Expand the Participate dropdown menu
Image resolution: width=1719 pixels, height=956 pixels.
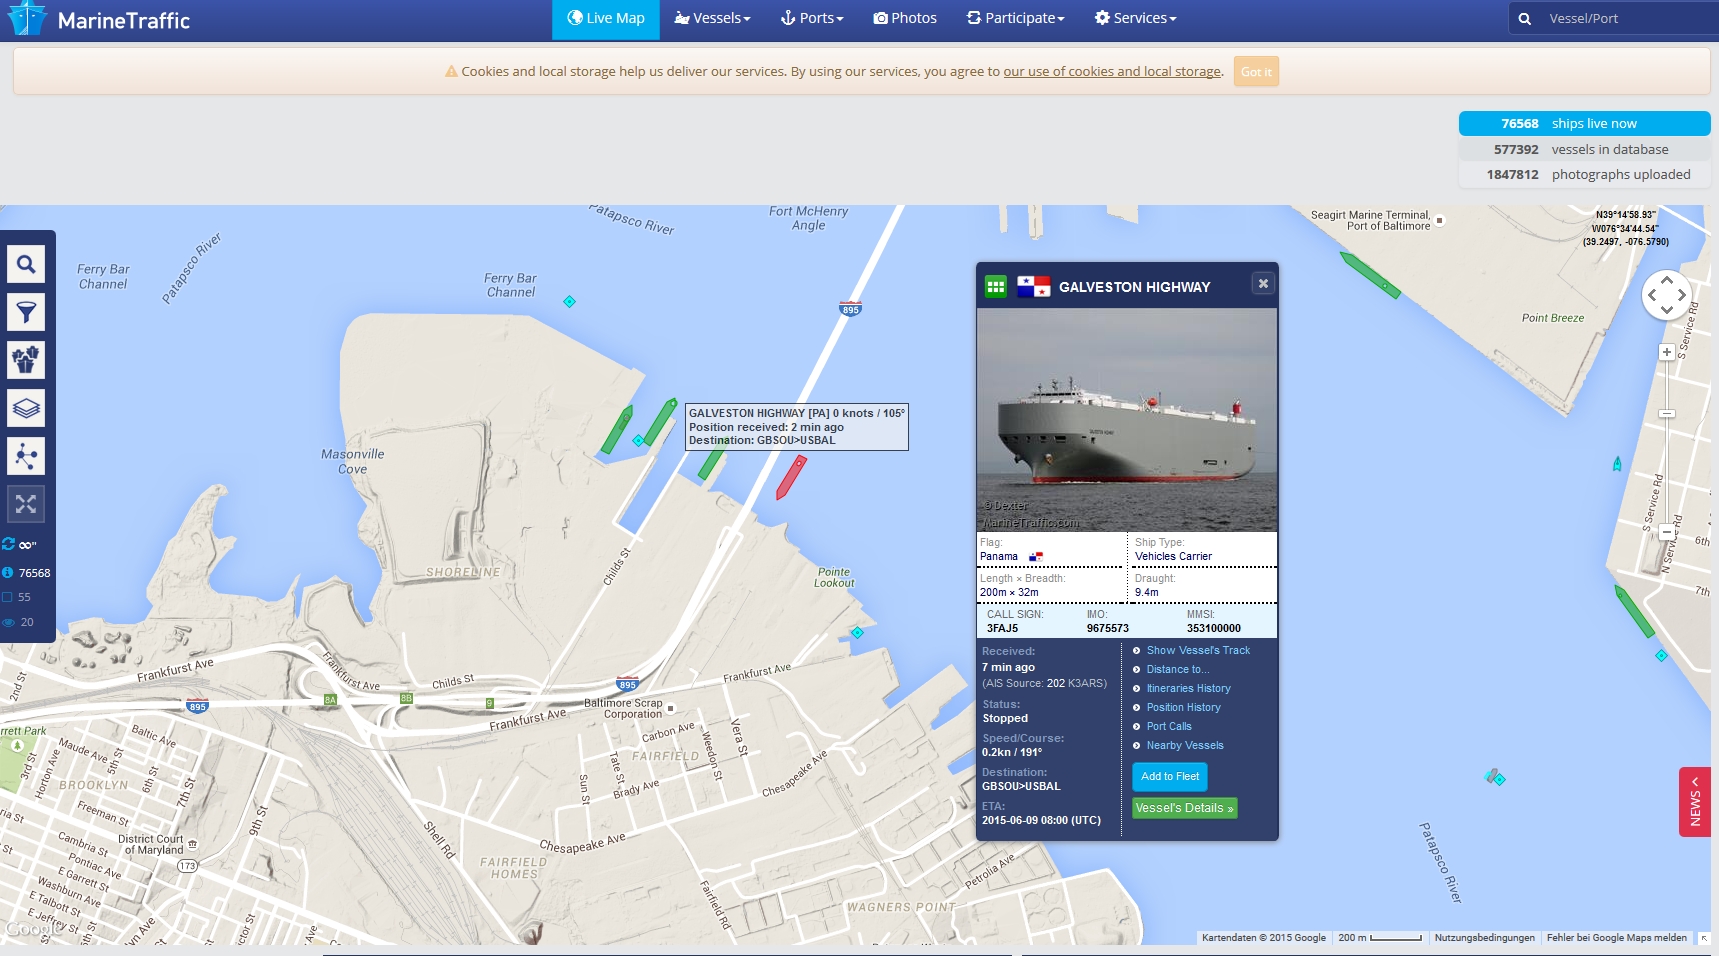[x=1016, y=19]
